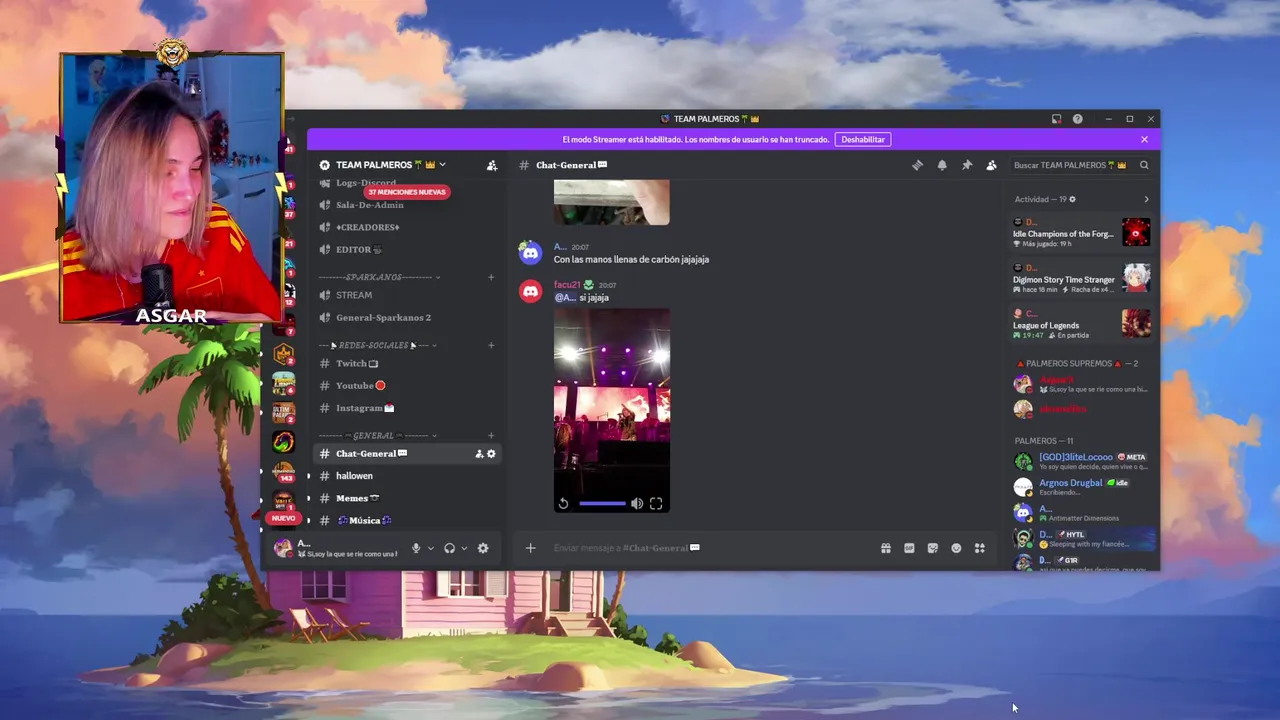Add channel to SPARKANOS category plus
The width and height of the screenshot is (1280, 720).
pos(491,277)
